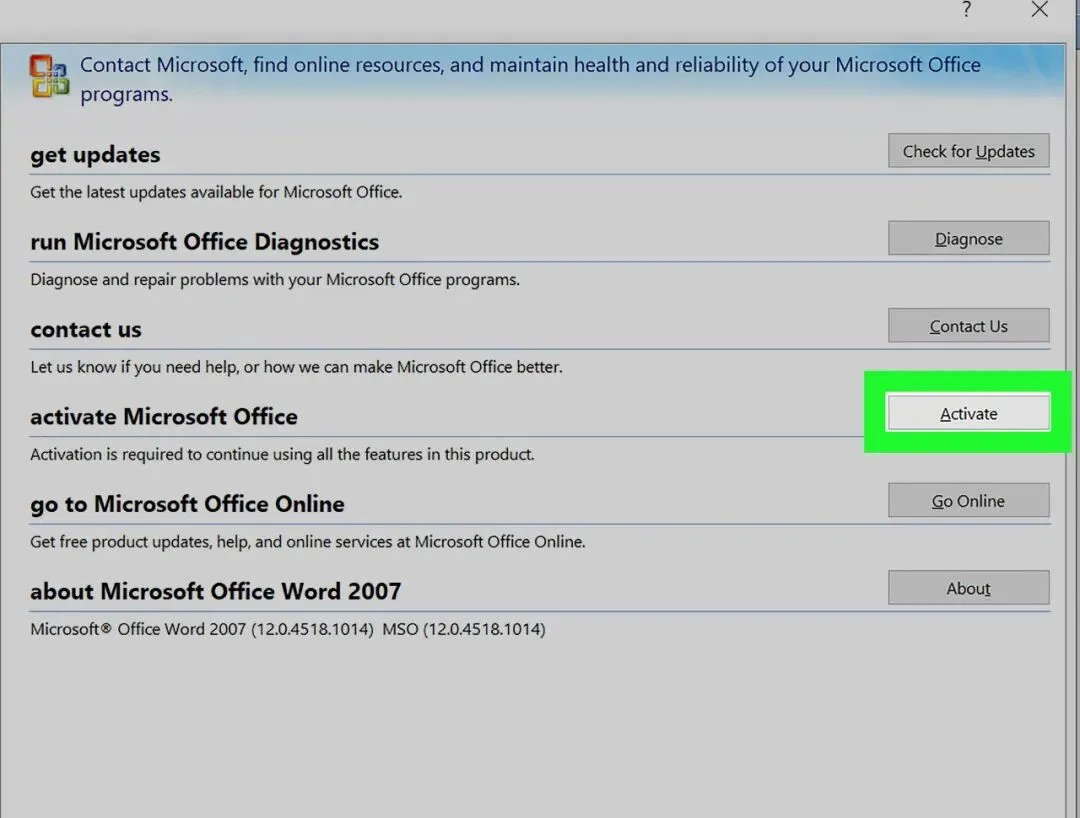Select the 'run Microsoft Office Diagnostics' heading
The image size is (1080, 818).
205,242
